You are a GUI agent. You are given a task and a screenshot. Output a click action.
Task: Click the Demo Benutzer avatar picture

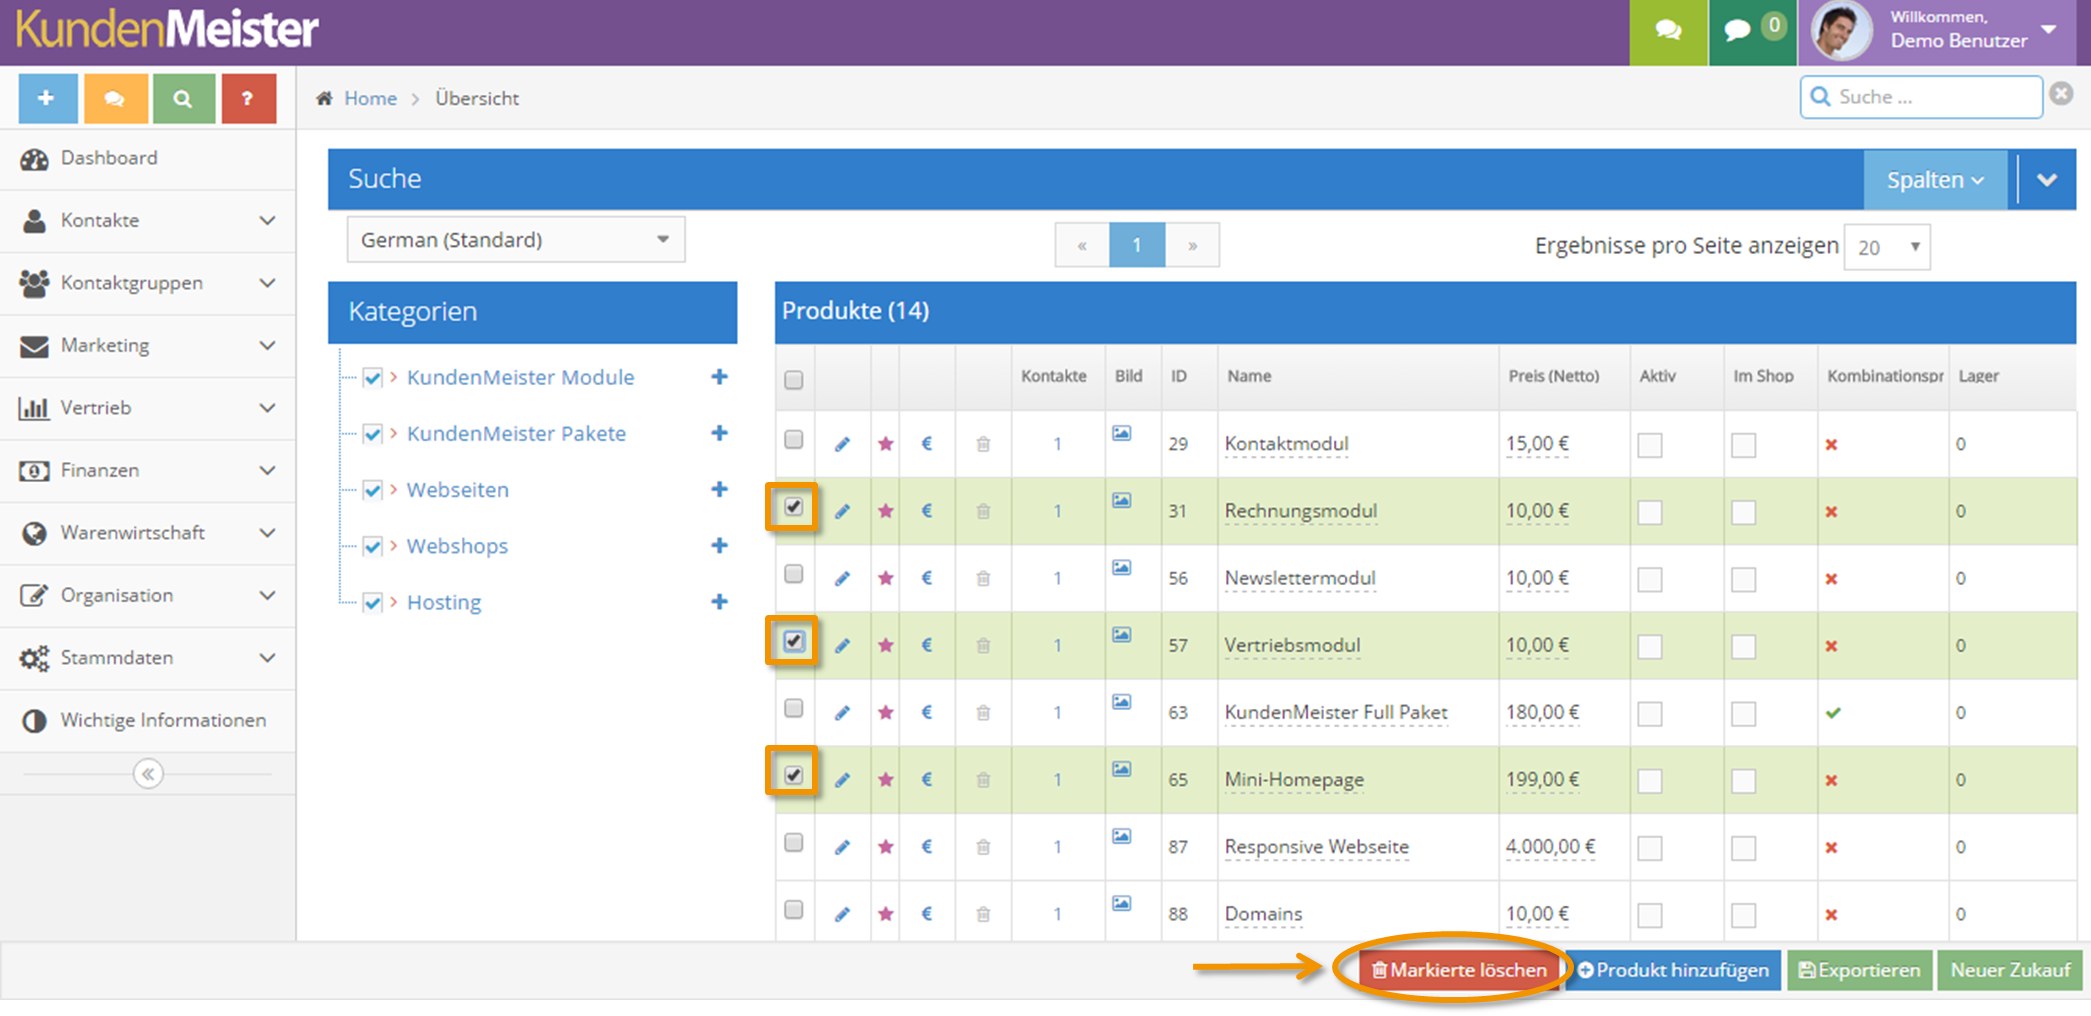tap(1841, 31)
